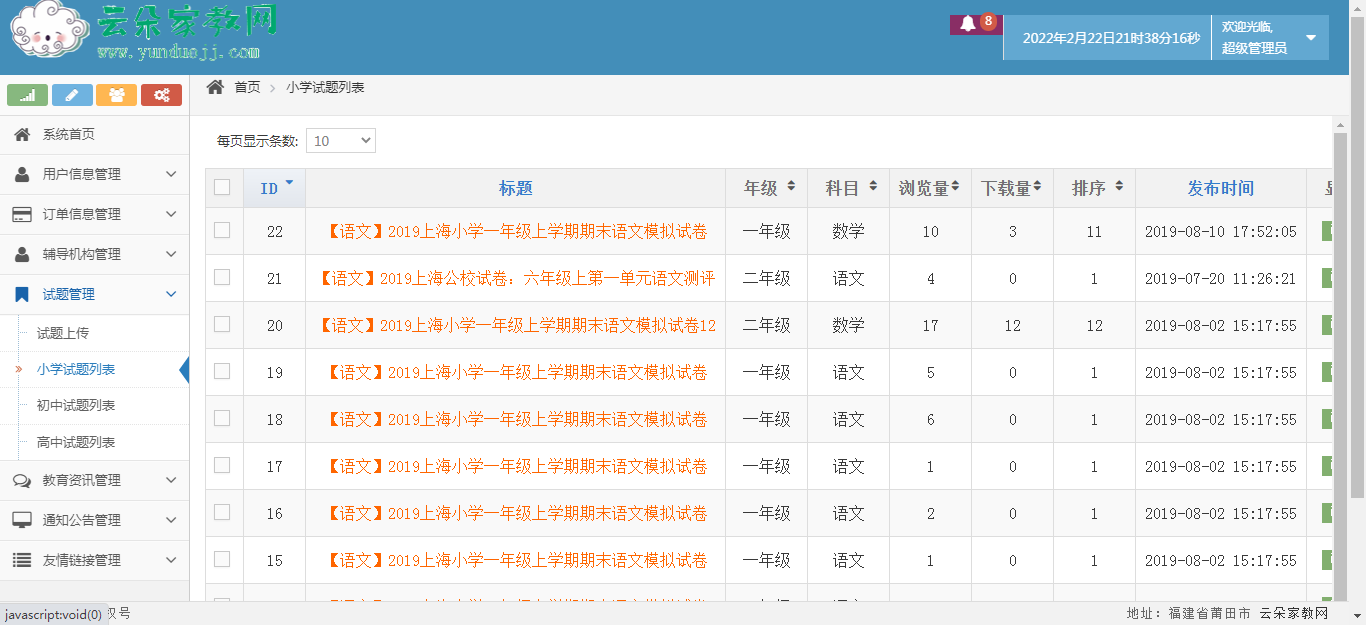The image size is (1366, 625).
Task: Go to 试题上传 submenu item
Action: [63, 332]
